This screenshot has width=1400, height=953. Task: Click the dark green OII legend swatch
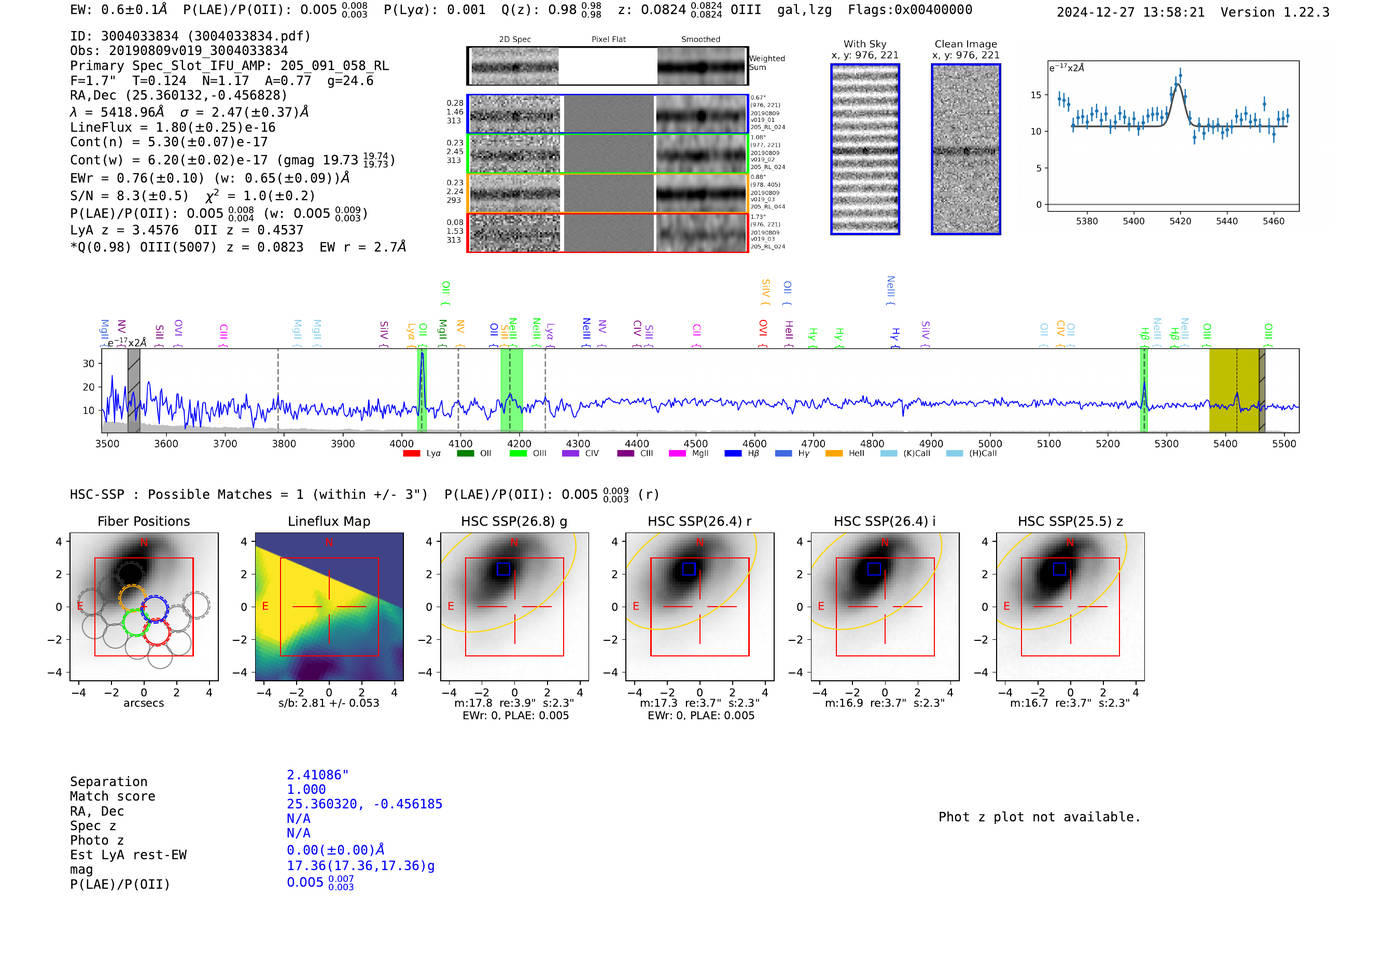point(465,454)
